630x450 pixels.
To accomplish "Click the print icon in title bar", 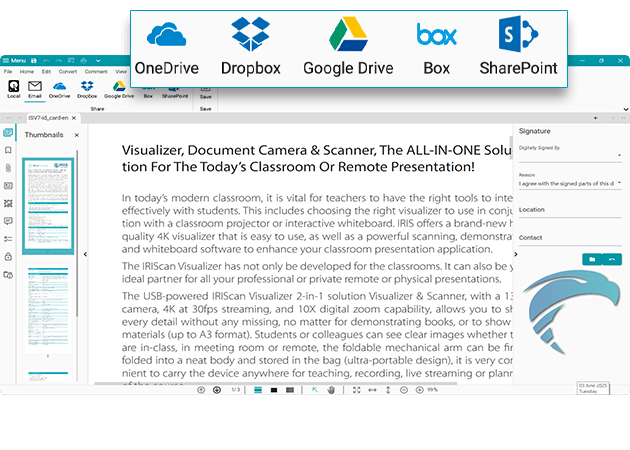I will tap(84, 61).
